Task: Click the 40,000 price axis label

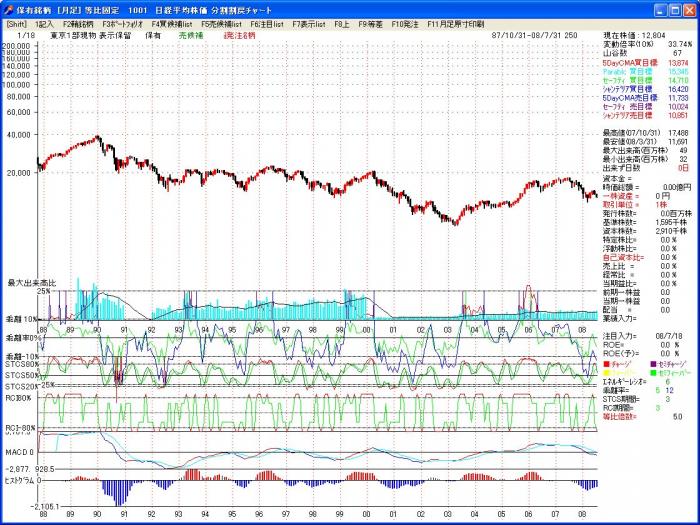Action: point(19,134)
